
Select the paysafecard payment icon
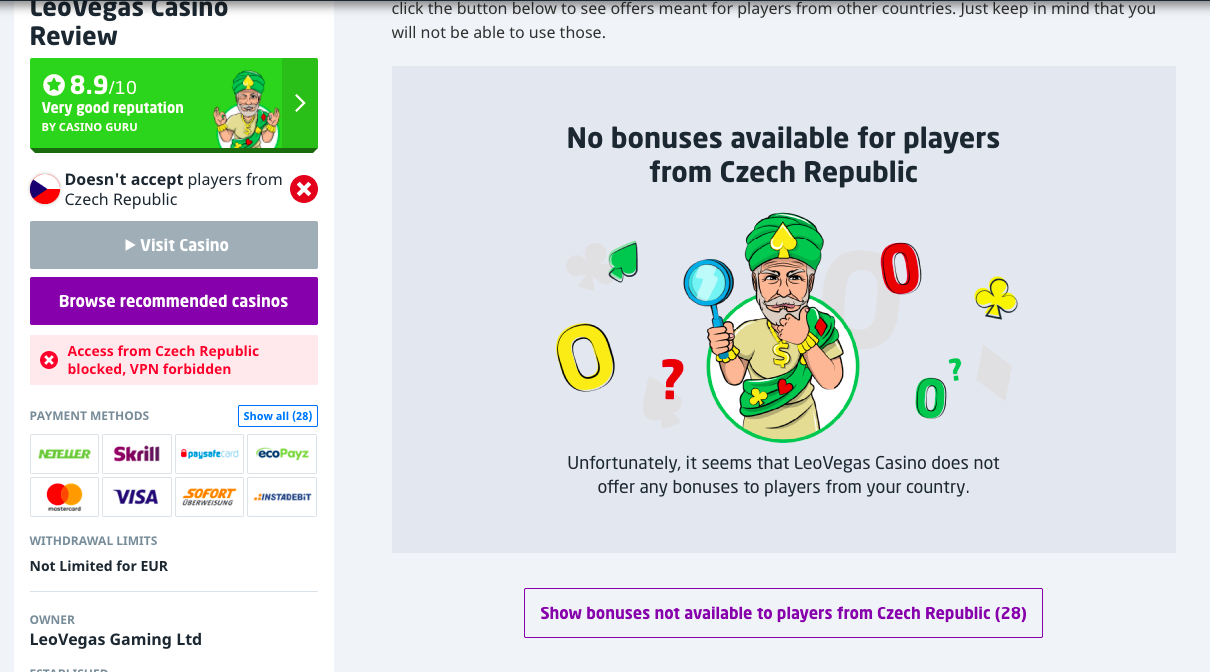click(209, 454)
